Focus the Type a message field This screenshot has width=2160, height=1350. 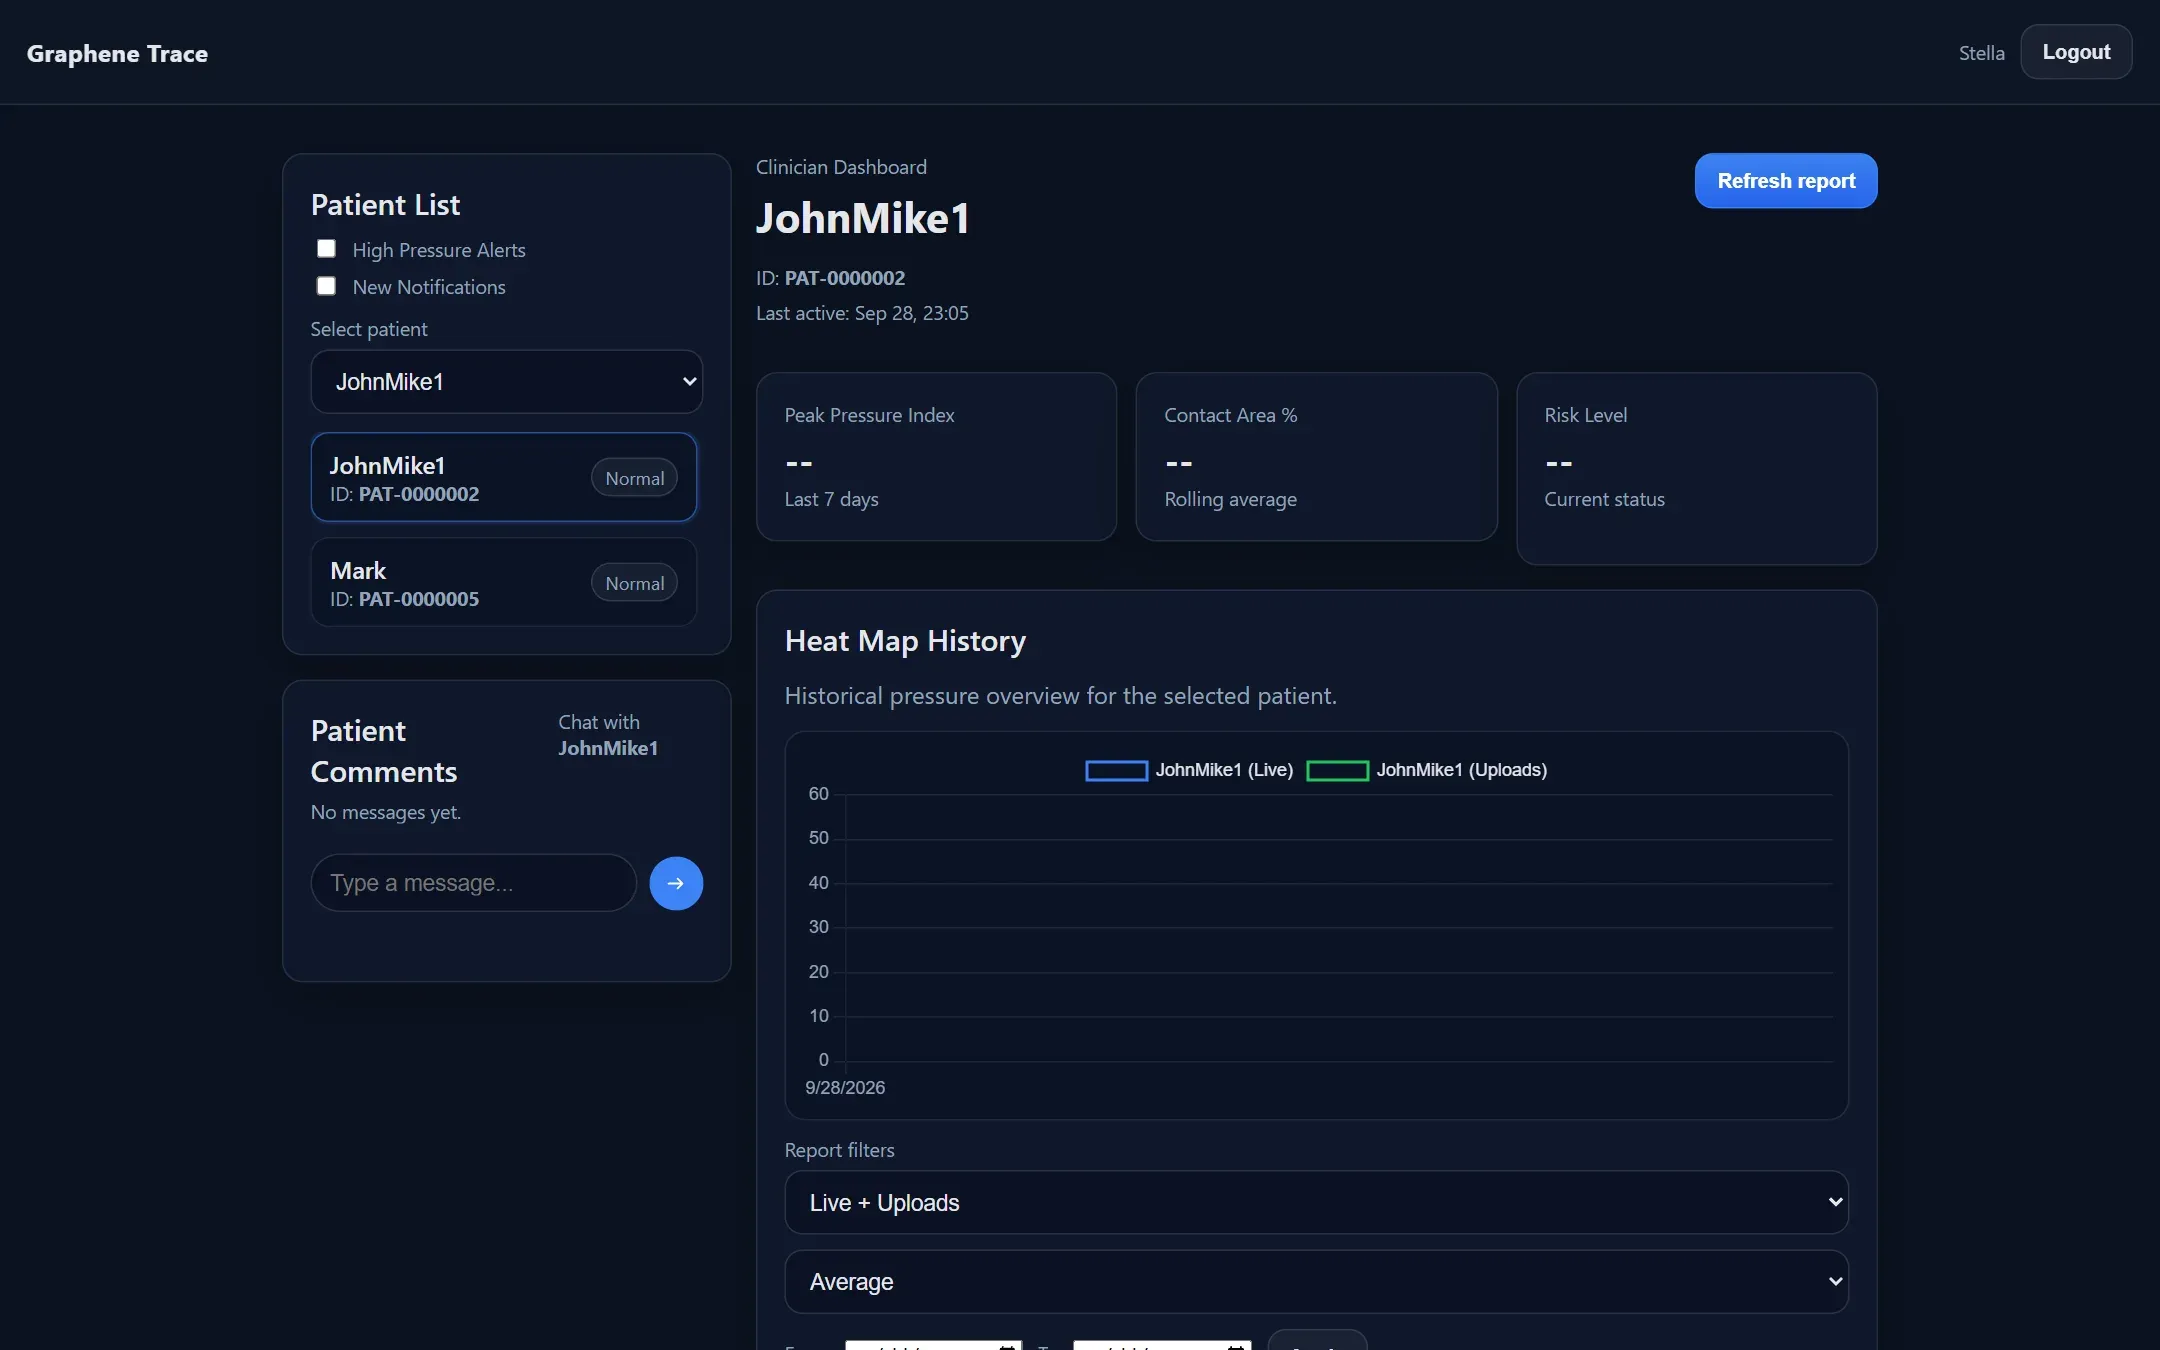click(473, 883)
